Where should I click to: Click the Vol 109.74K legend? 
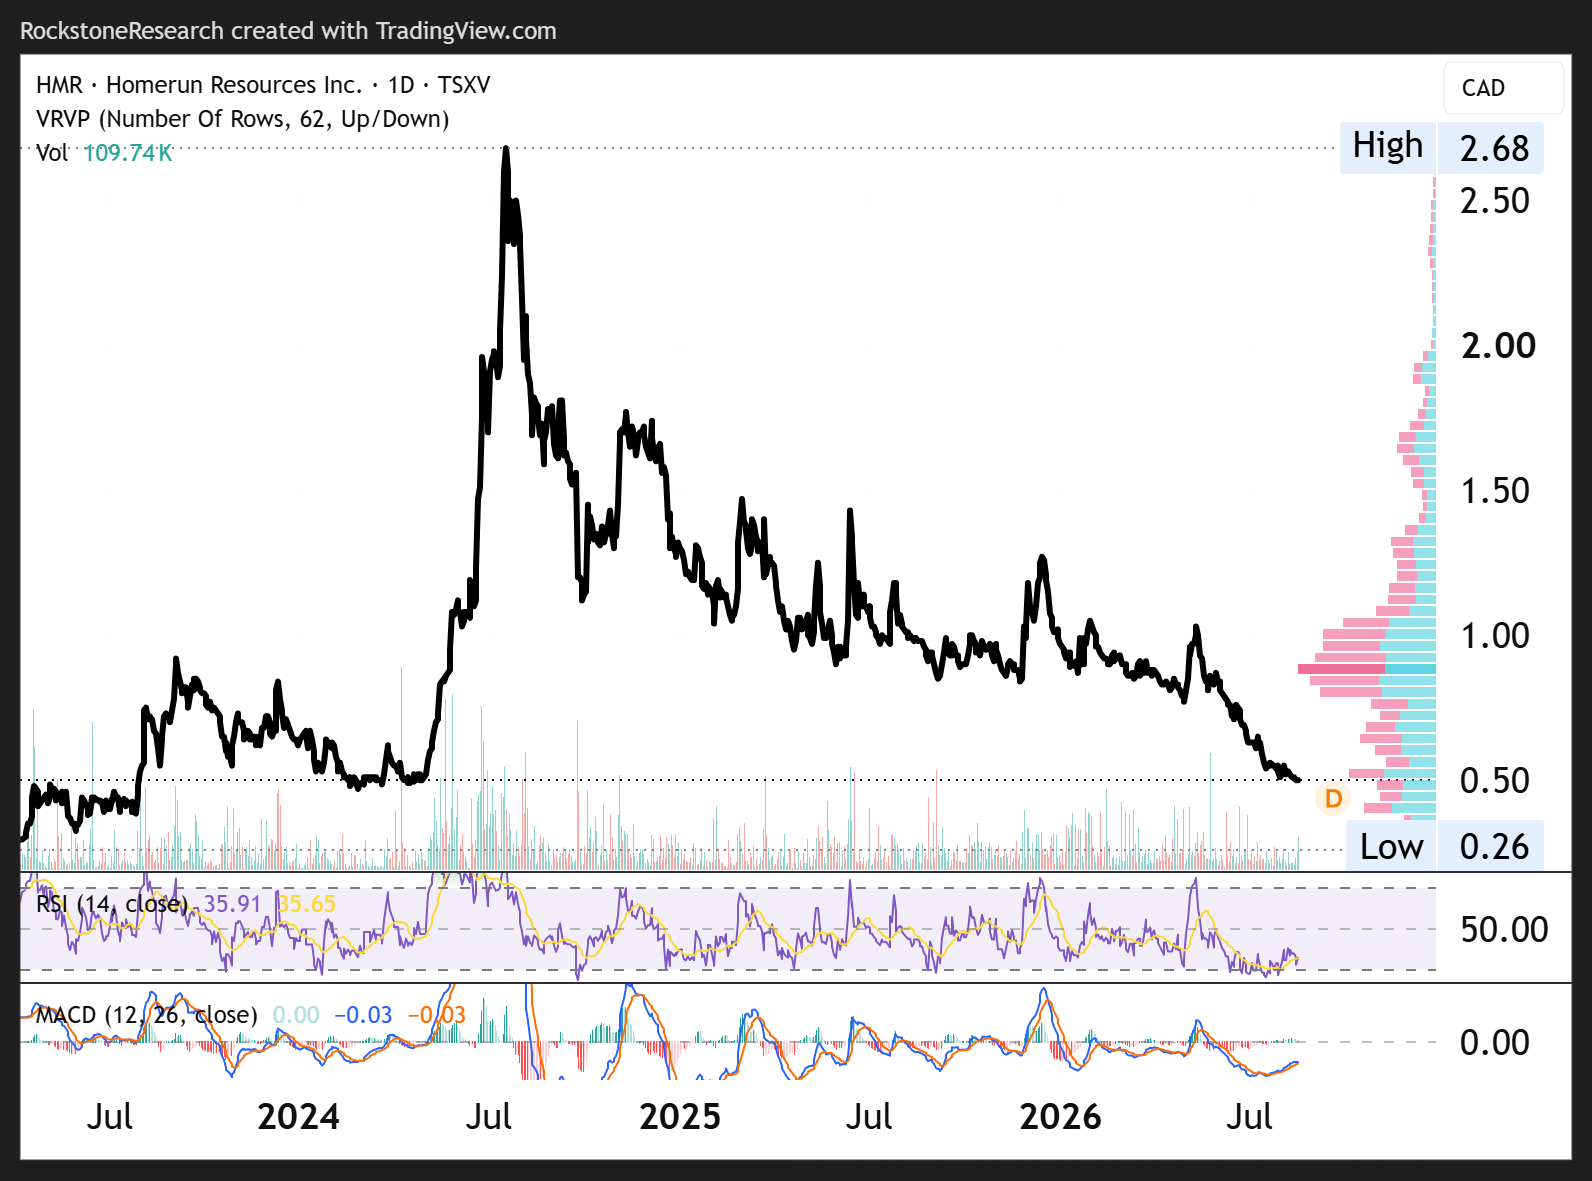tap(104, 153)
